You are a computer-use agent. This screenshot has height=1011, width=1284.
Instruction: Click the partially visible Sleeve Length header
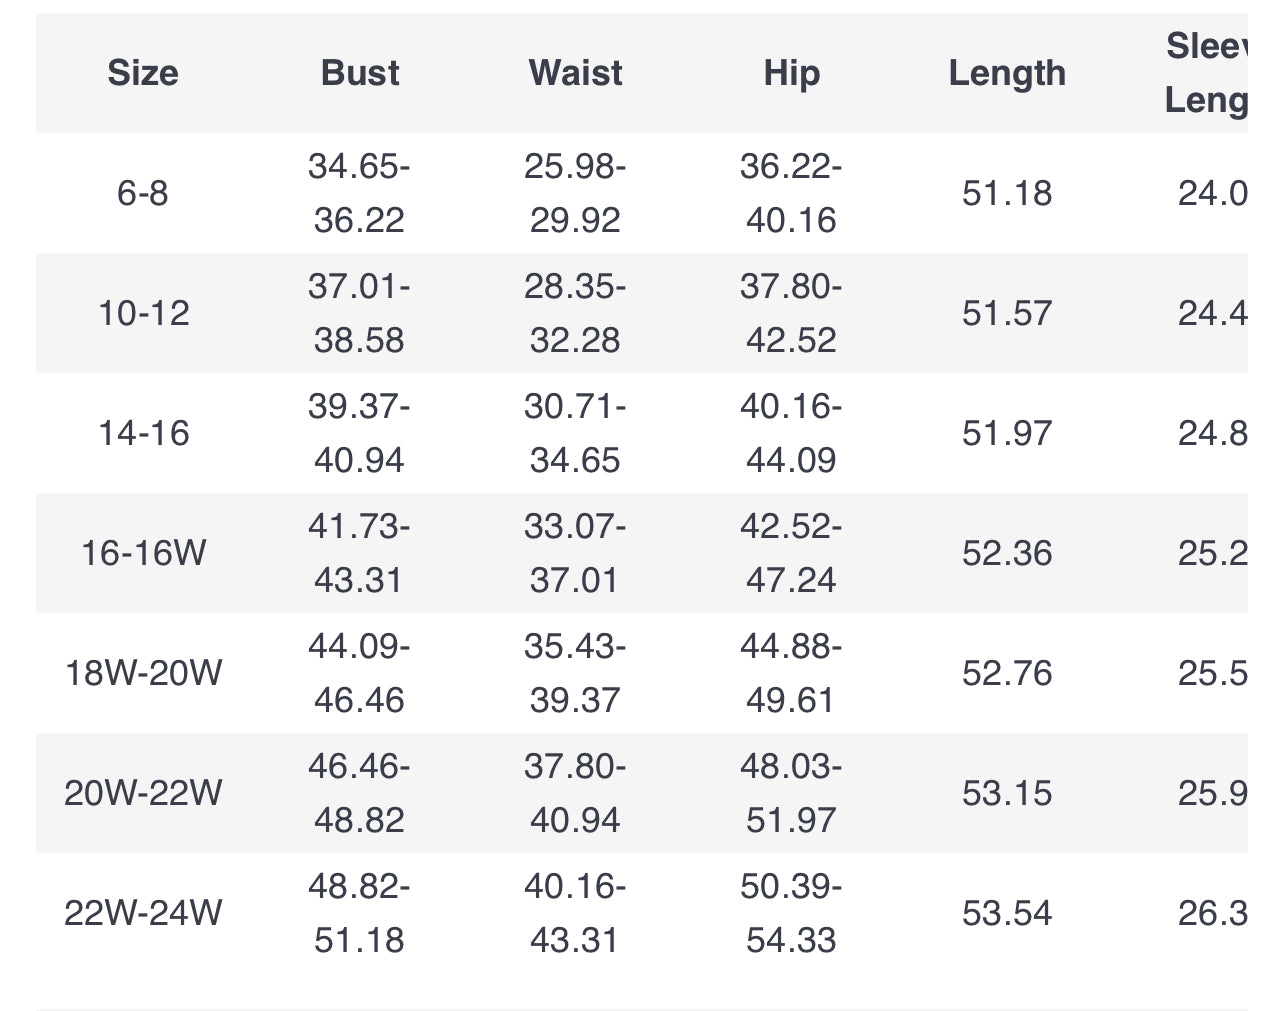1207,73
